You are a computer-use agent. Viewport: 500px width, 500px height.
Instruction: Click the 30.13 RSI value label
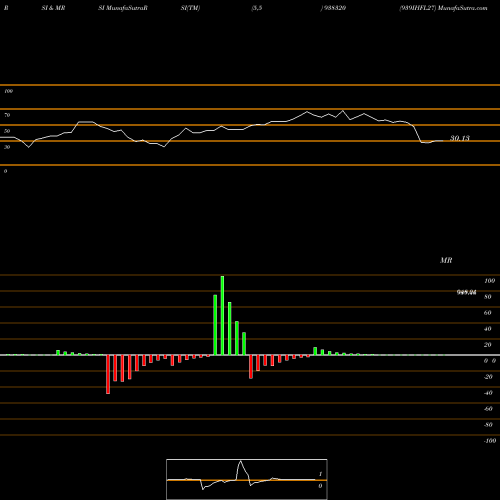(x=460, y=138)
